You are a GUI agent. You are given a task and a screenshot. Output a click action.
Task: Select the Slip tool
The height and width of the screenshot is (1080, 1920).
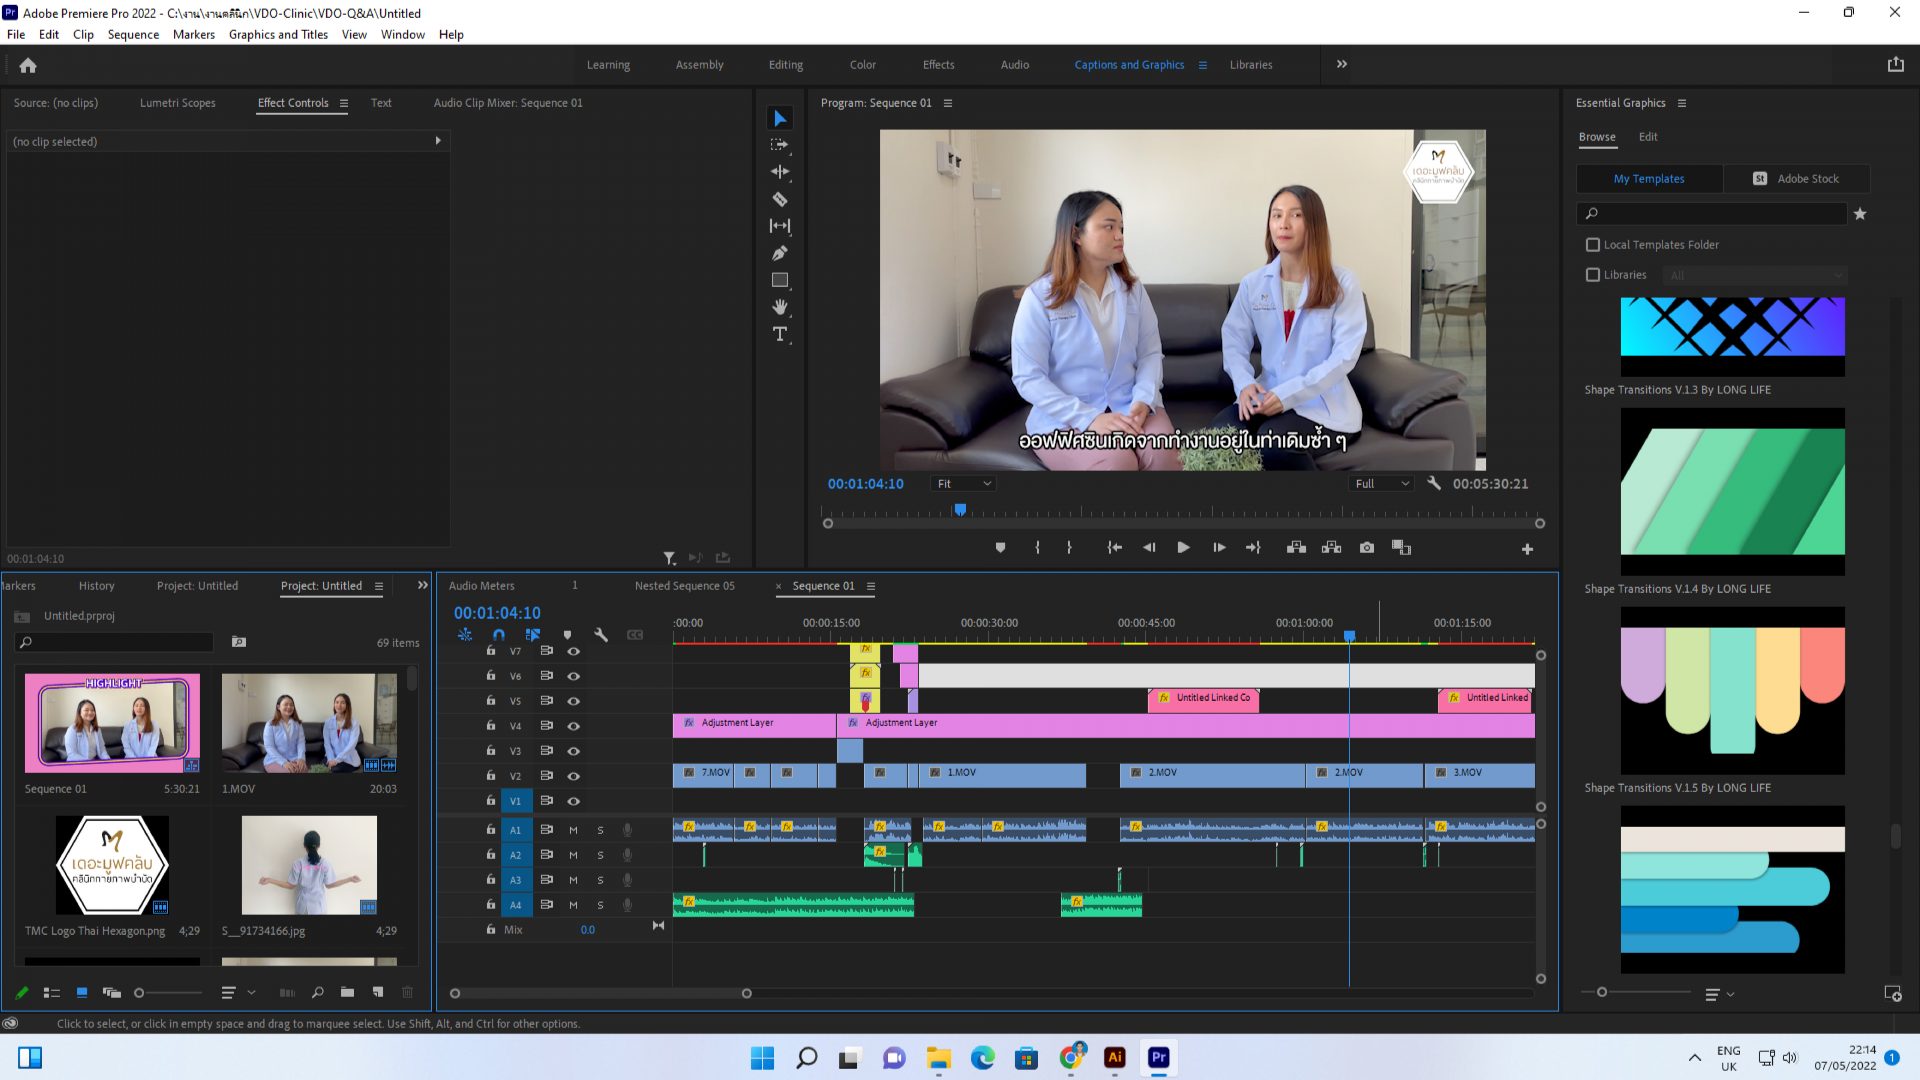(780, 226)
